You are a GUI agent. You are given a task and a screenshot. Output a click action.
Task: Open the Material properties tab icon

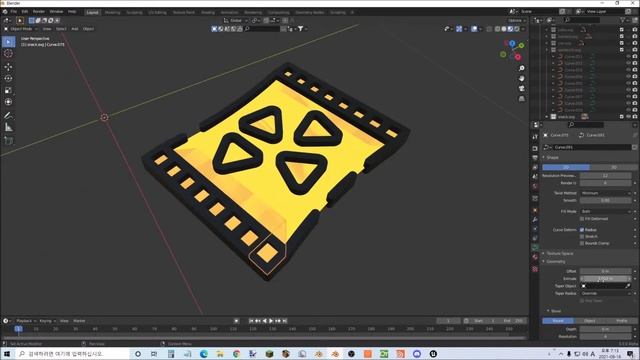click(535, 257)
